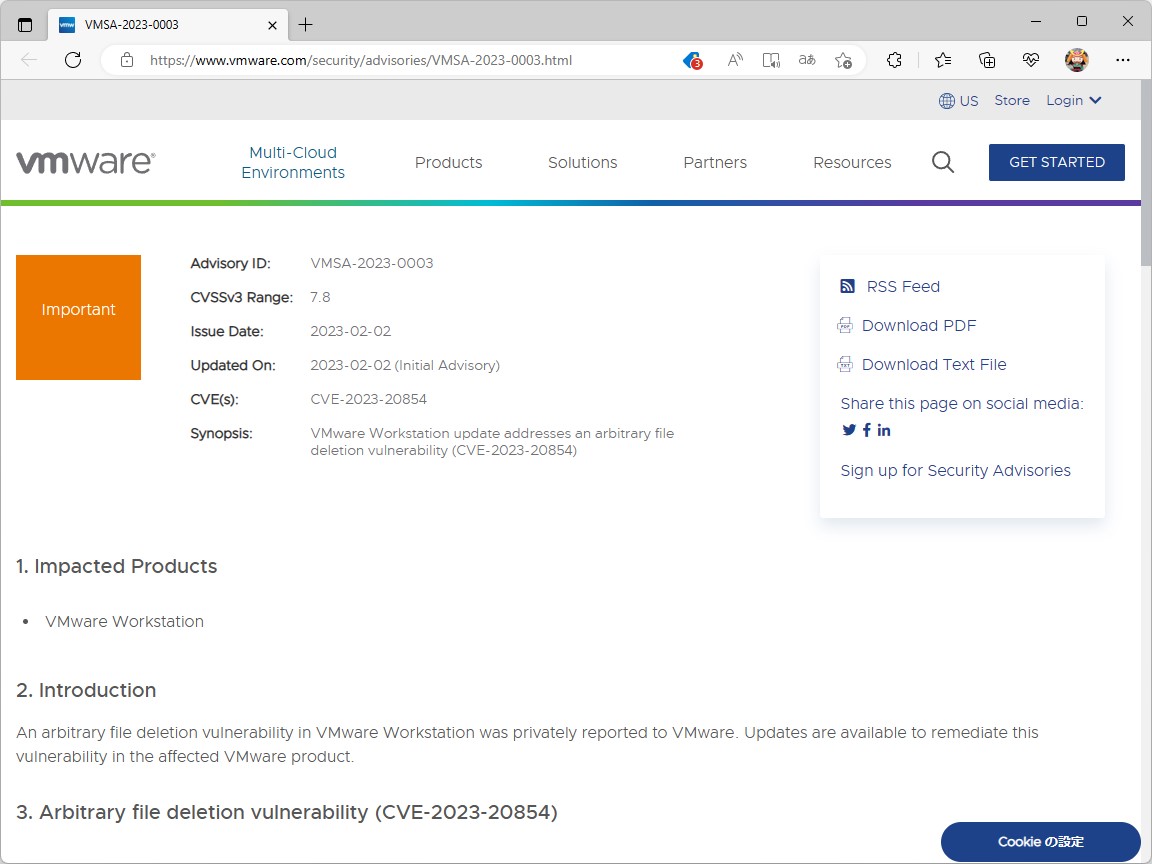View site information lock icon

127,60
